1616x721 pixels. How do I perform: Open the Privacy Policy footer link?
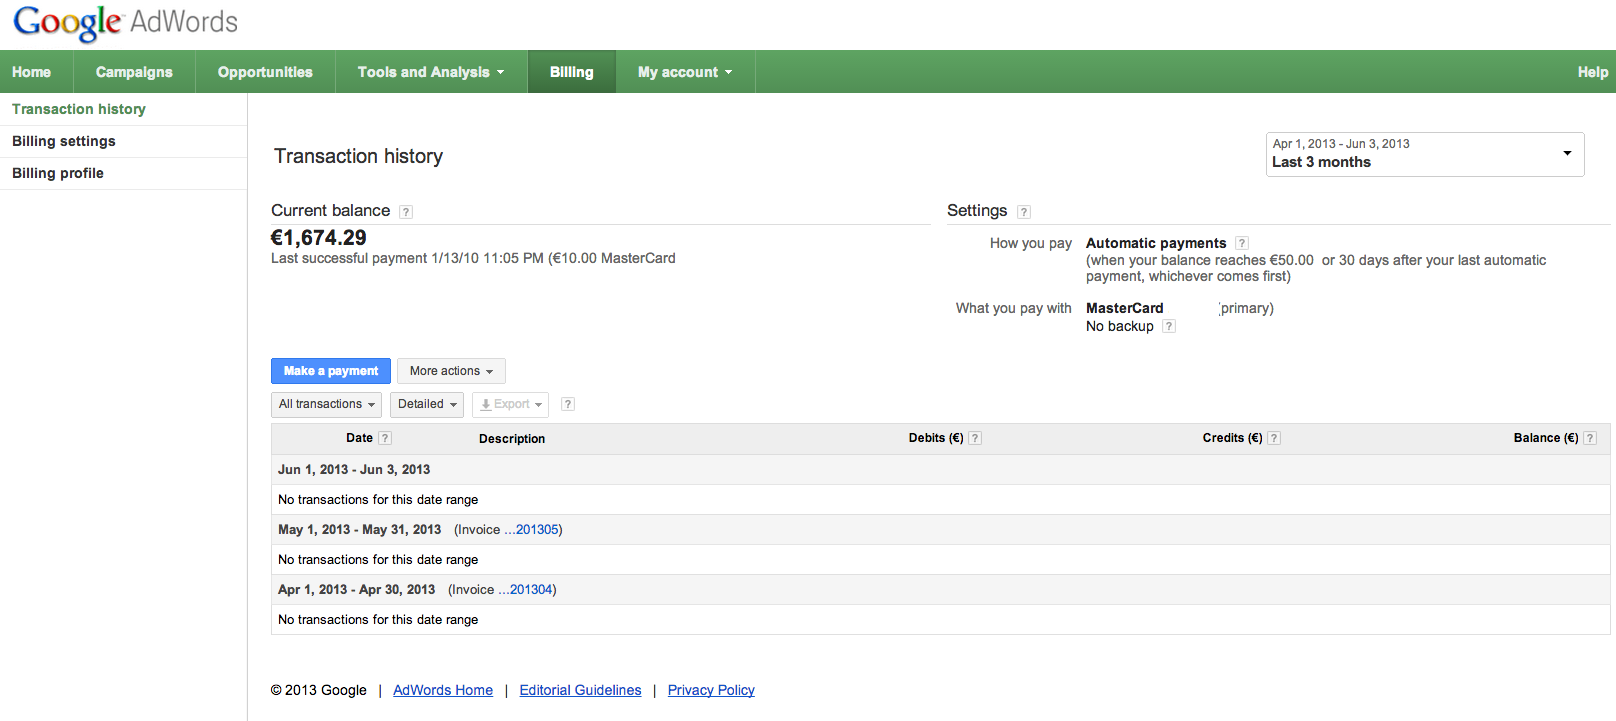pos(711,690)
